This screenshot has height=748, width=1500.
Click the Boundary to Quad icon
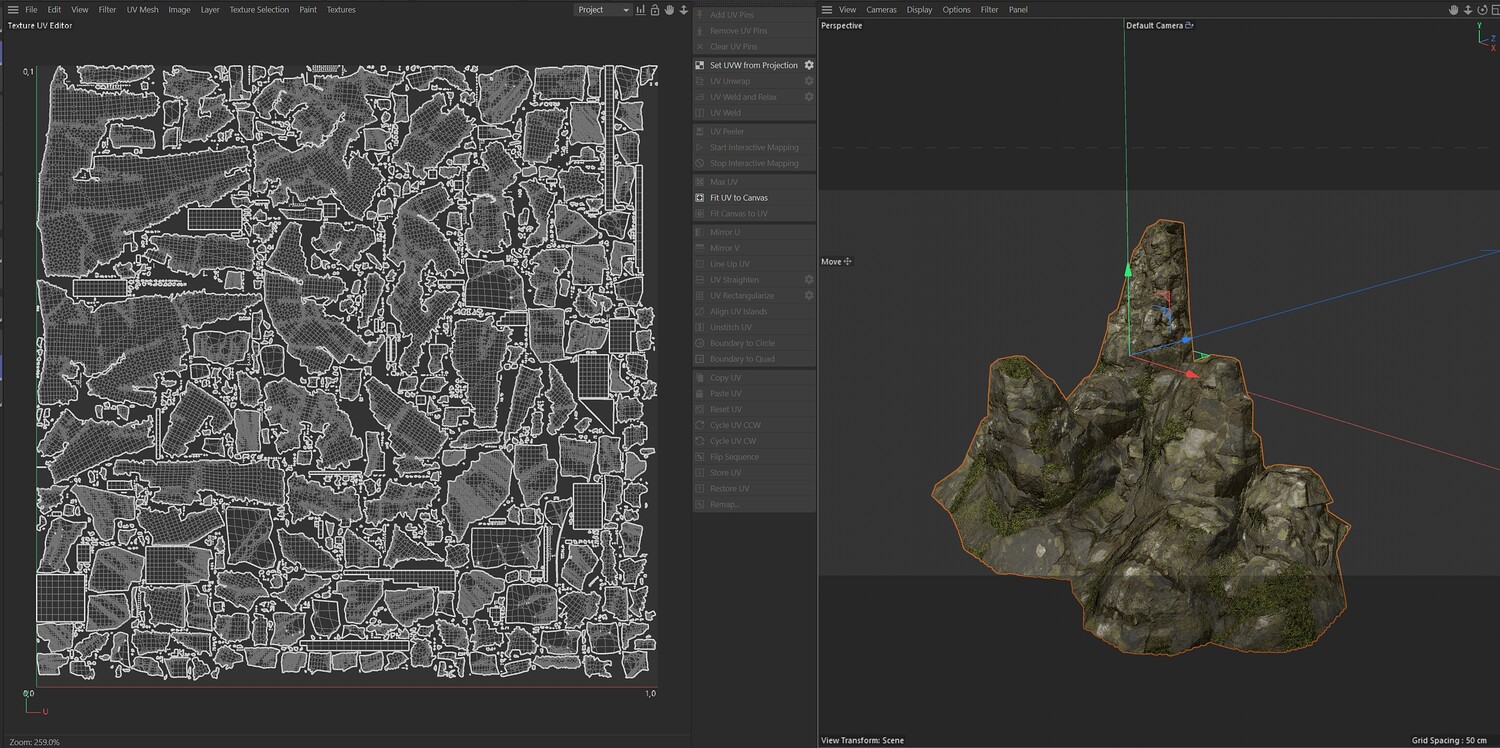pos(700,359)
